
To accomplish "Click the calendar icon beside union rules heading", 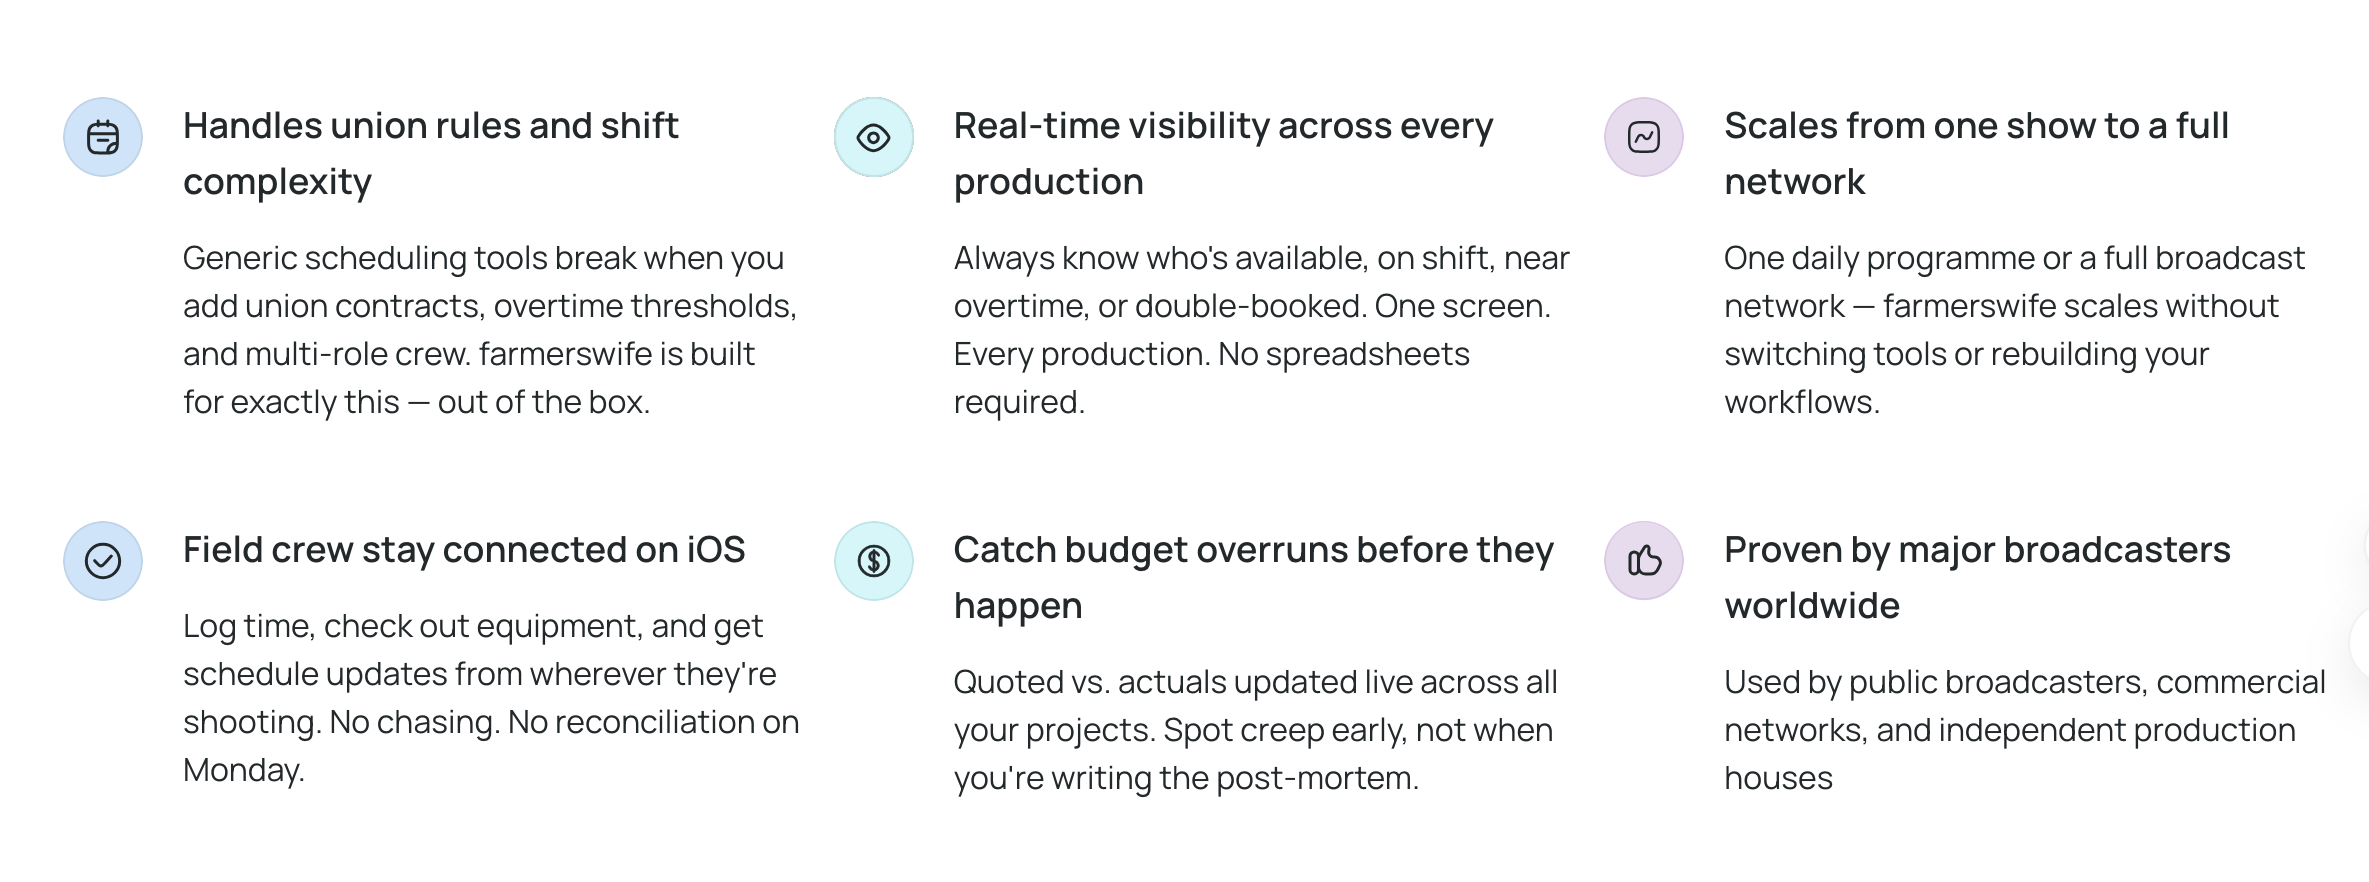I will 103,137.
